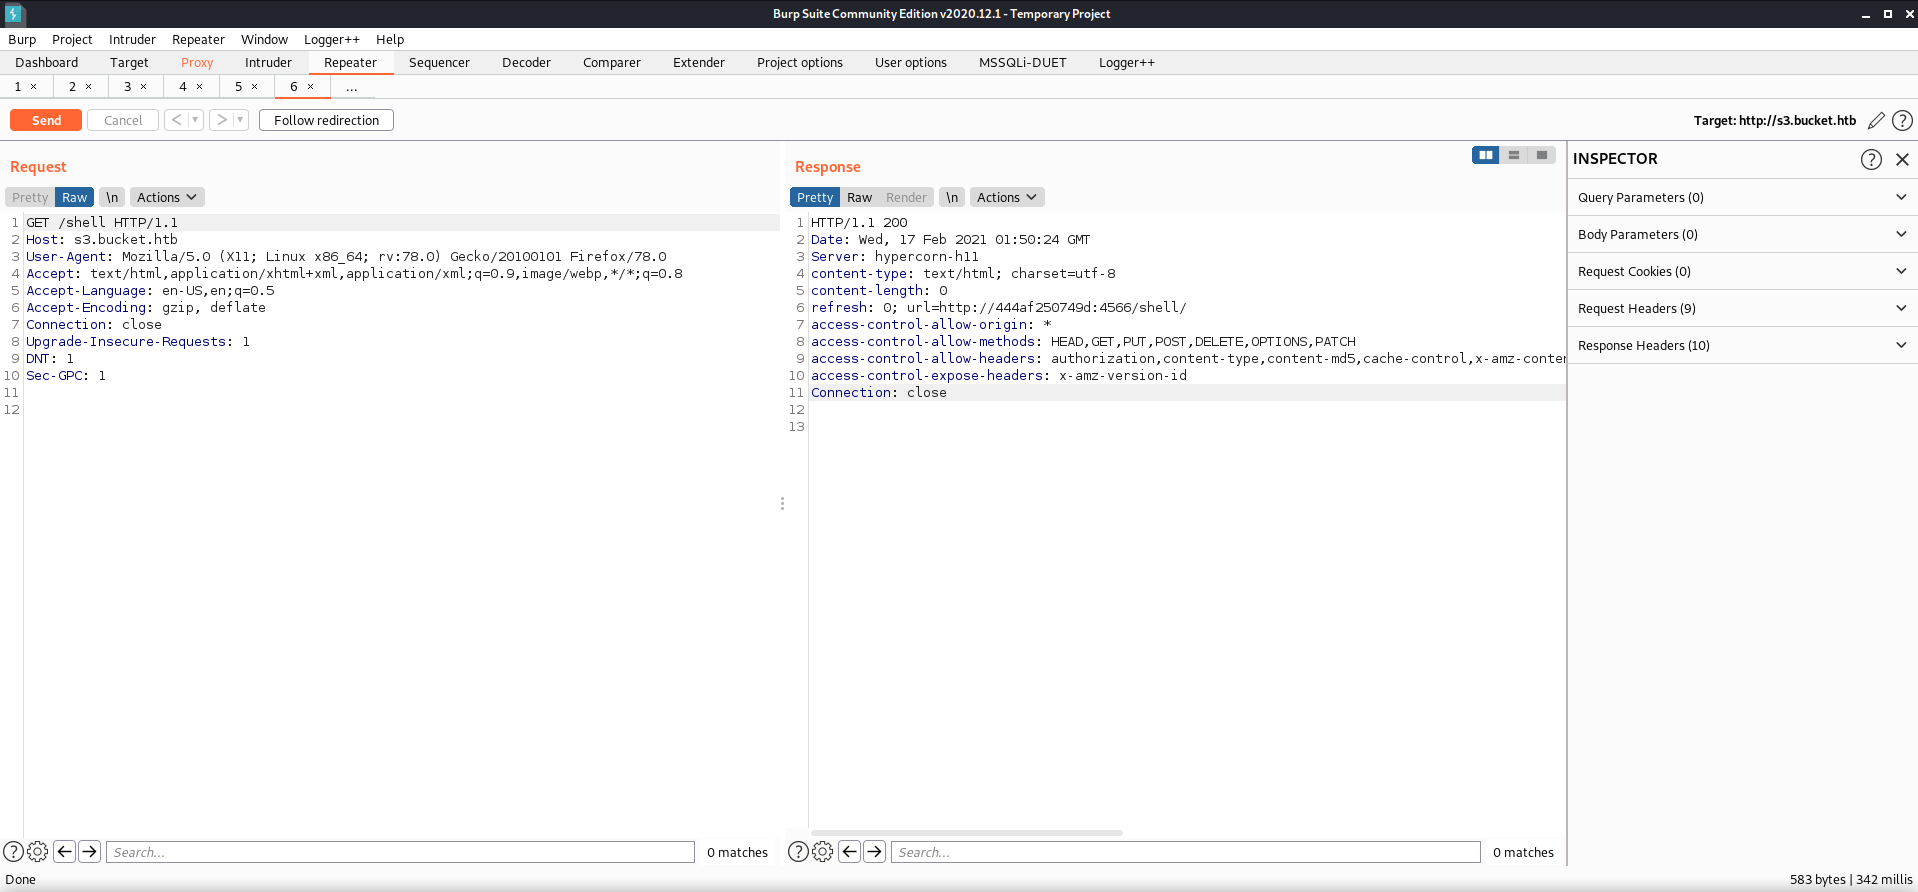Open the Burp menu
Image resolution: width=1918 pixels, height=892 pixels.
[22, 40]
